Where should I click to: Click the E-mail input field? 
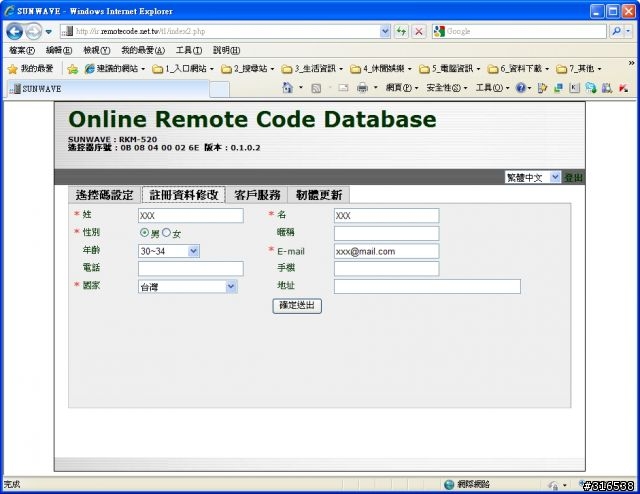tap(387, 251)
